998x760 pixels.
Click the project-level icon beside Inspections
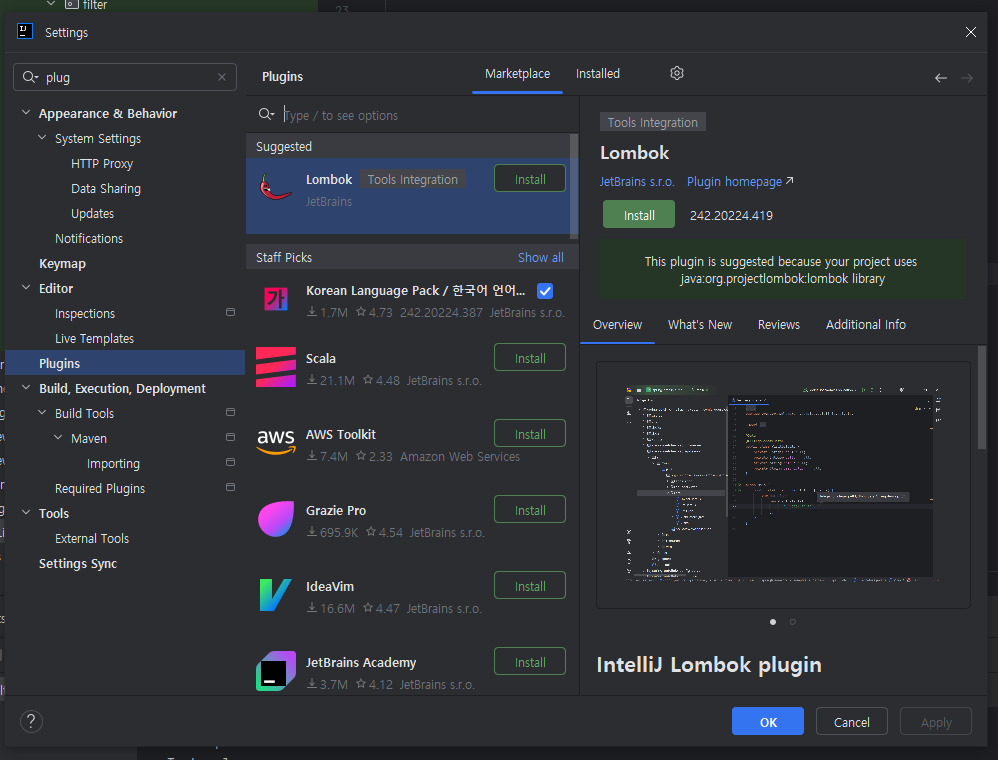tap(230, 312)
